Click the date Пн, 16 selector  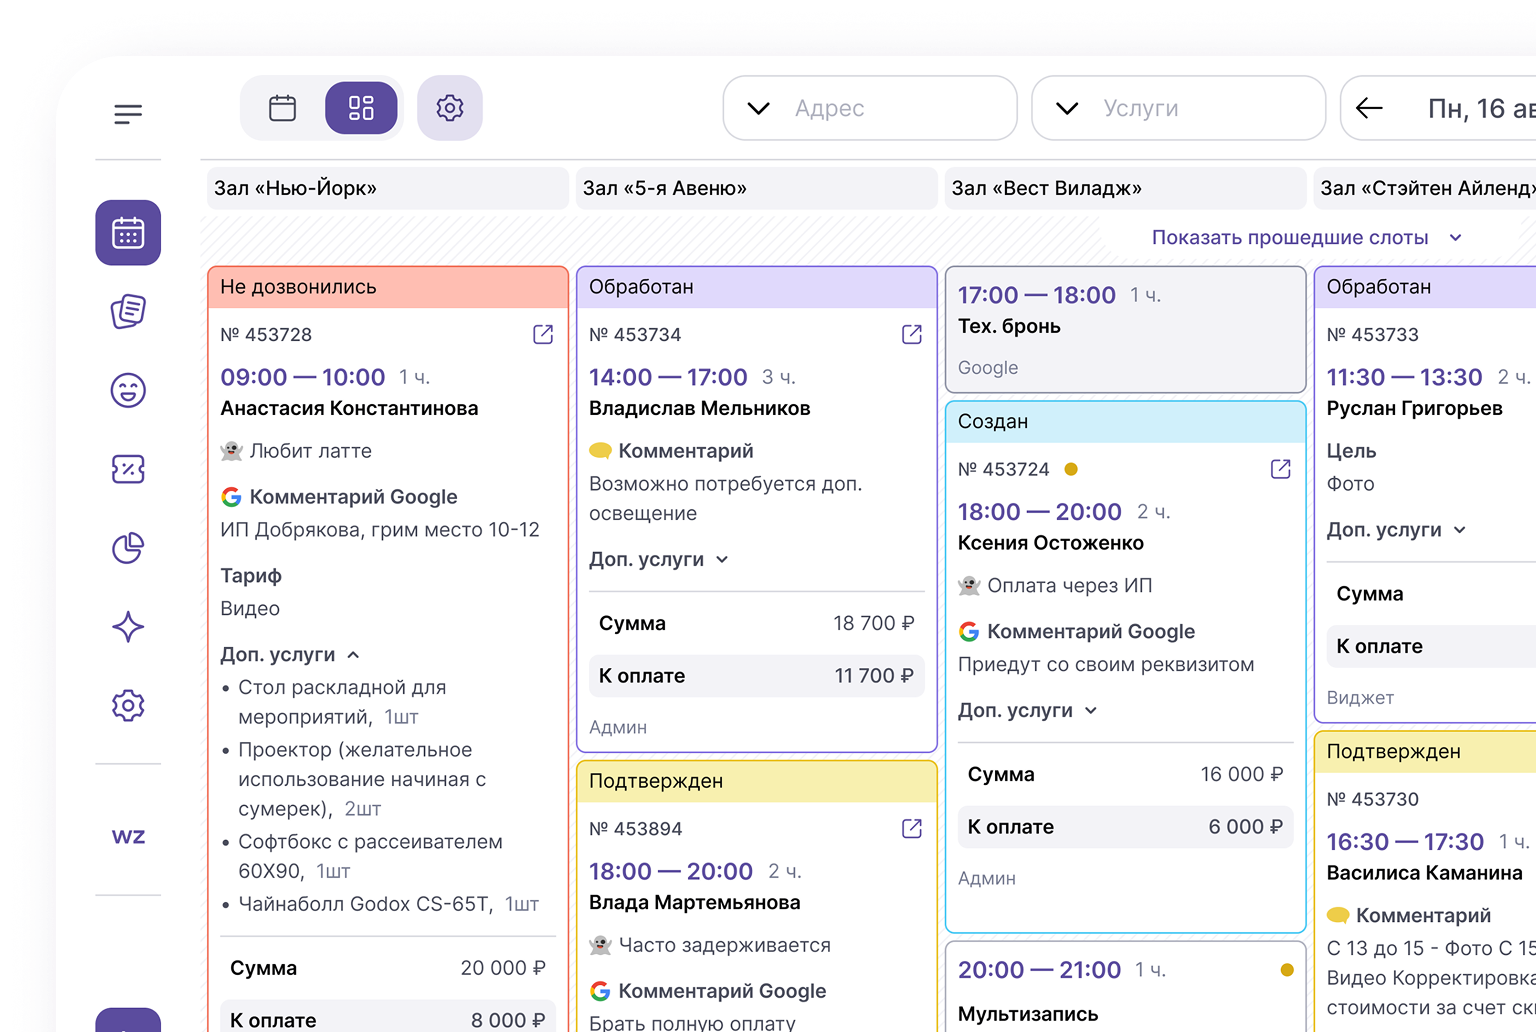[x=1480, y=108]
